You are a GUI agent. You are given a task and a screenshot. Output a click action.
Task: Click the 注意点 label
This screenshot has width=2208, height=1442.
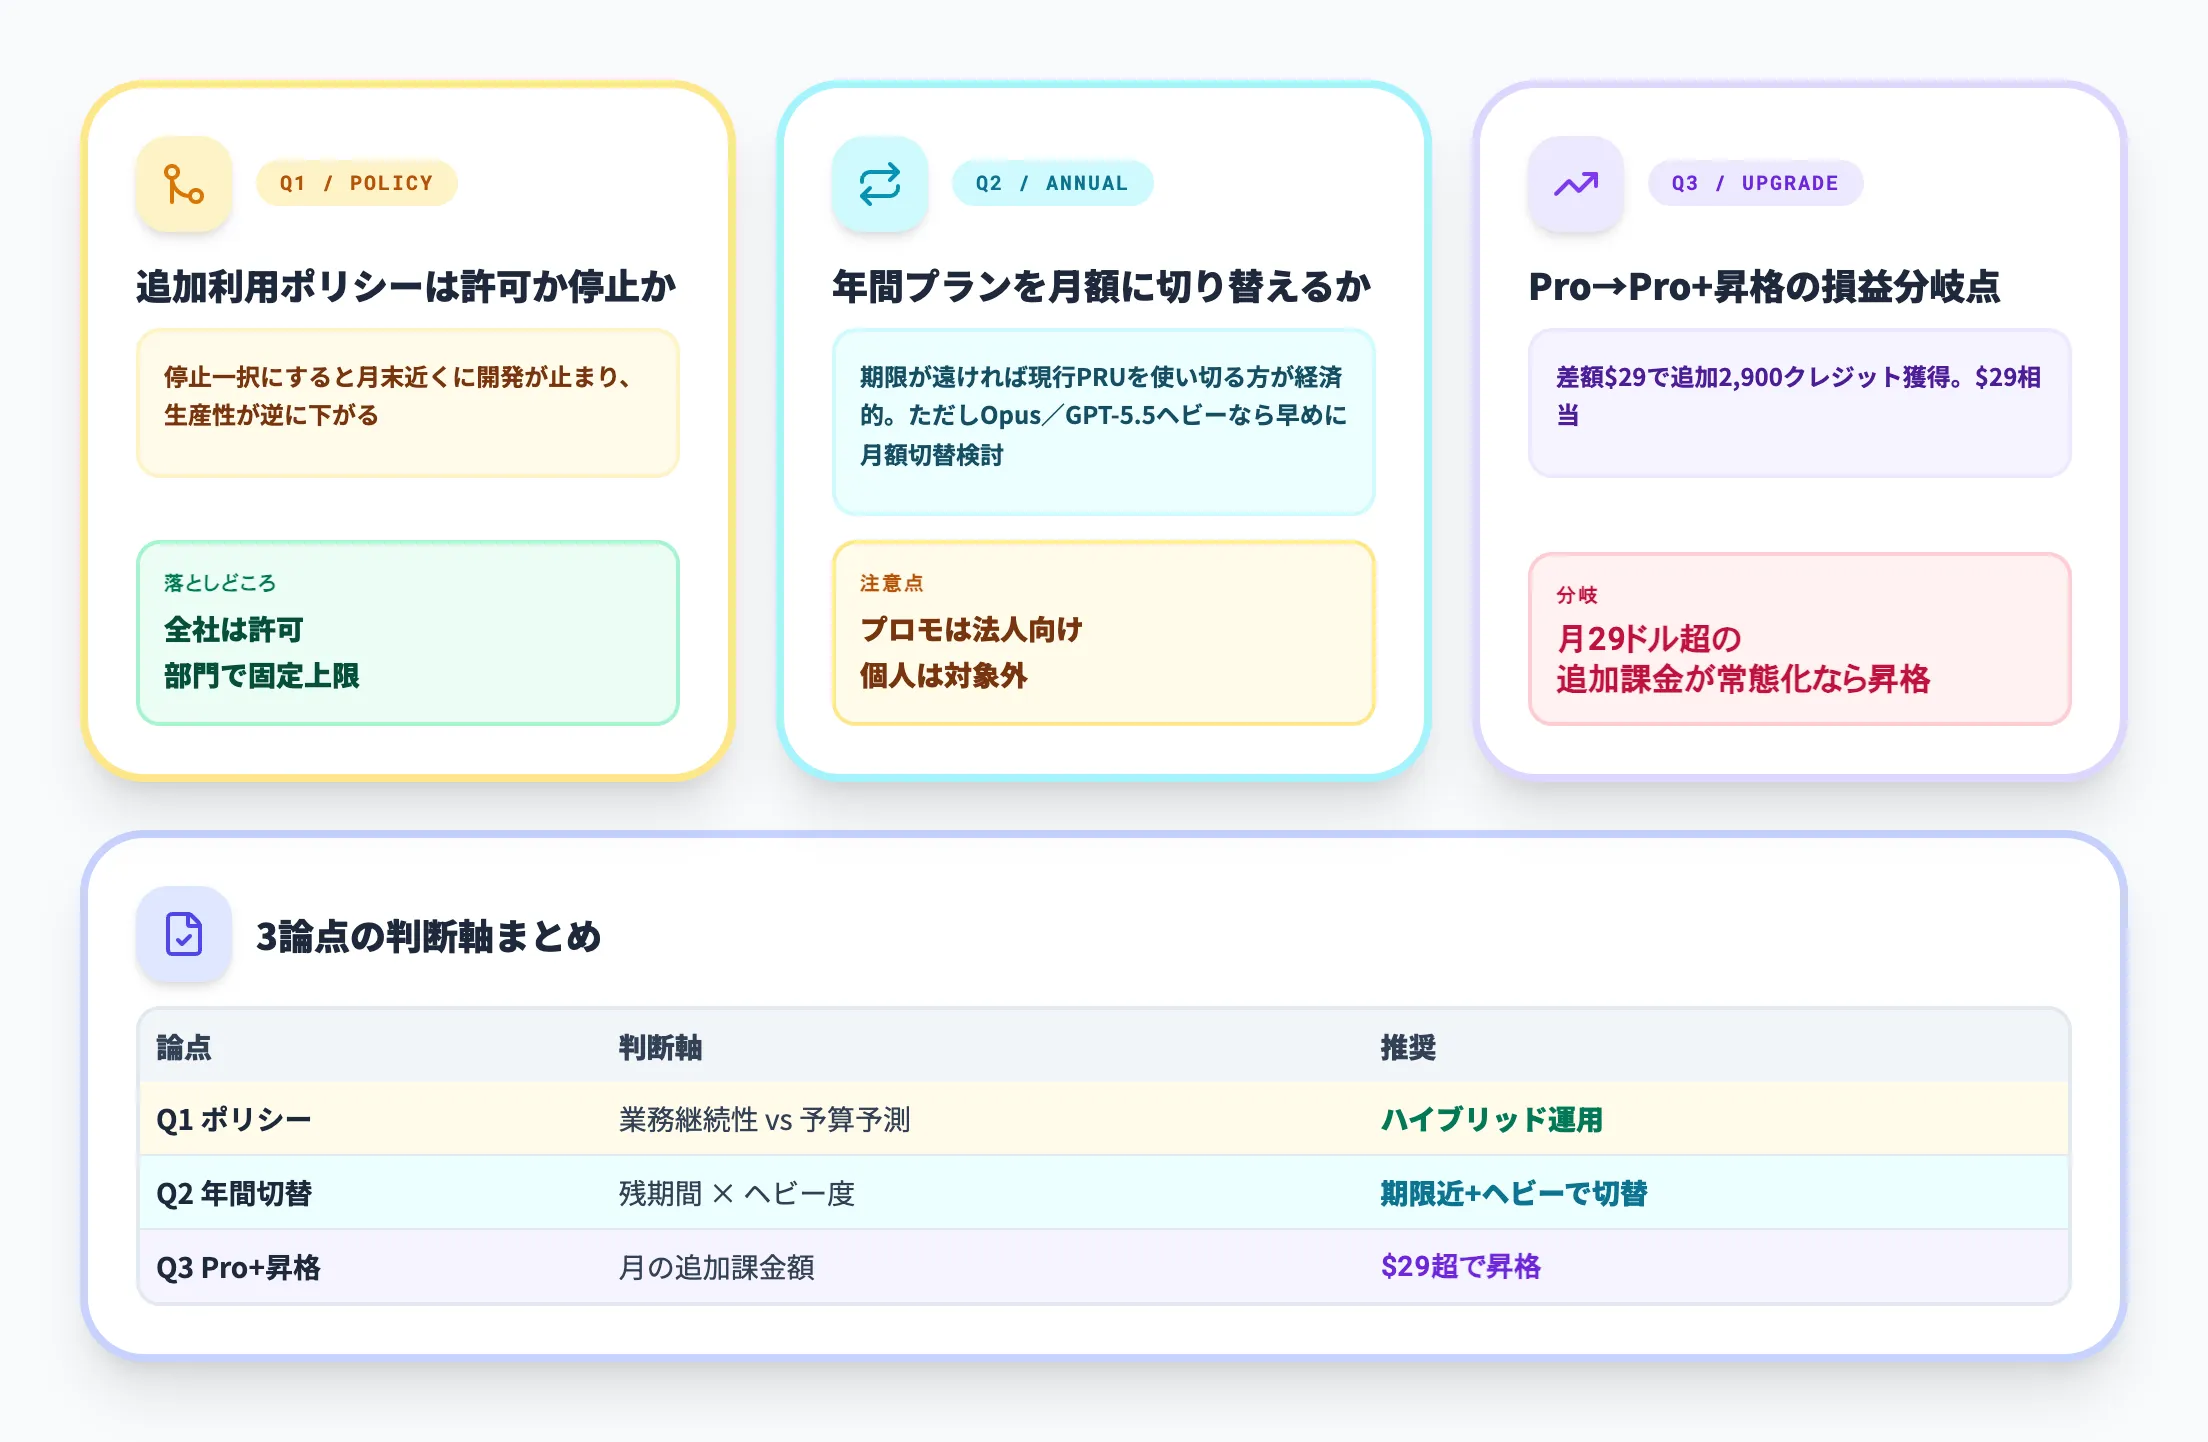892,583
